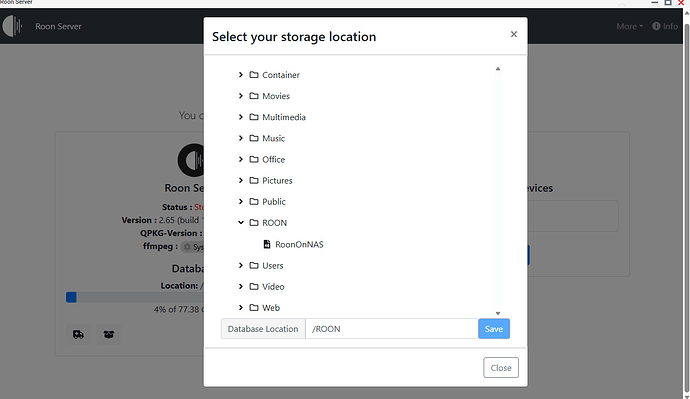The image size is (690, 399).
Task: Choose Web in folder tree
Action: coord(271,307)
